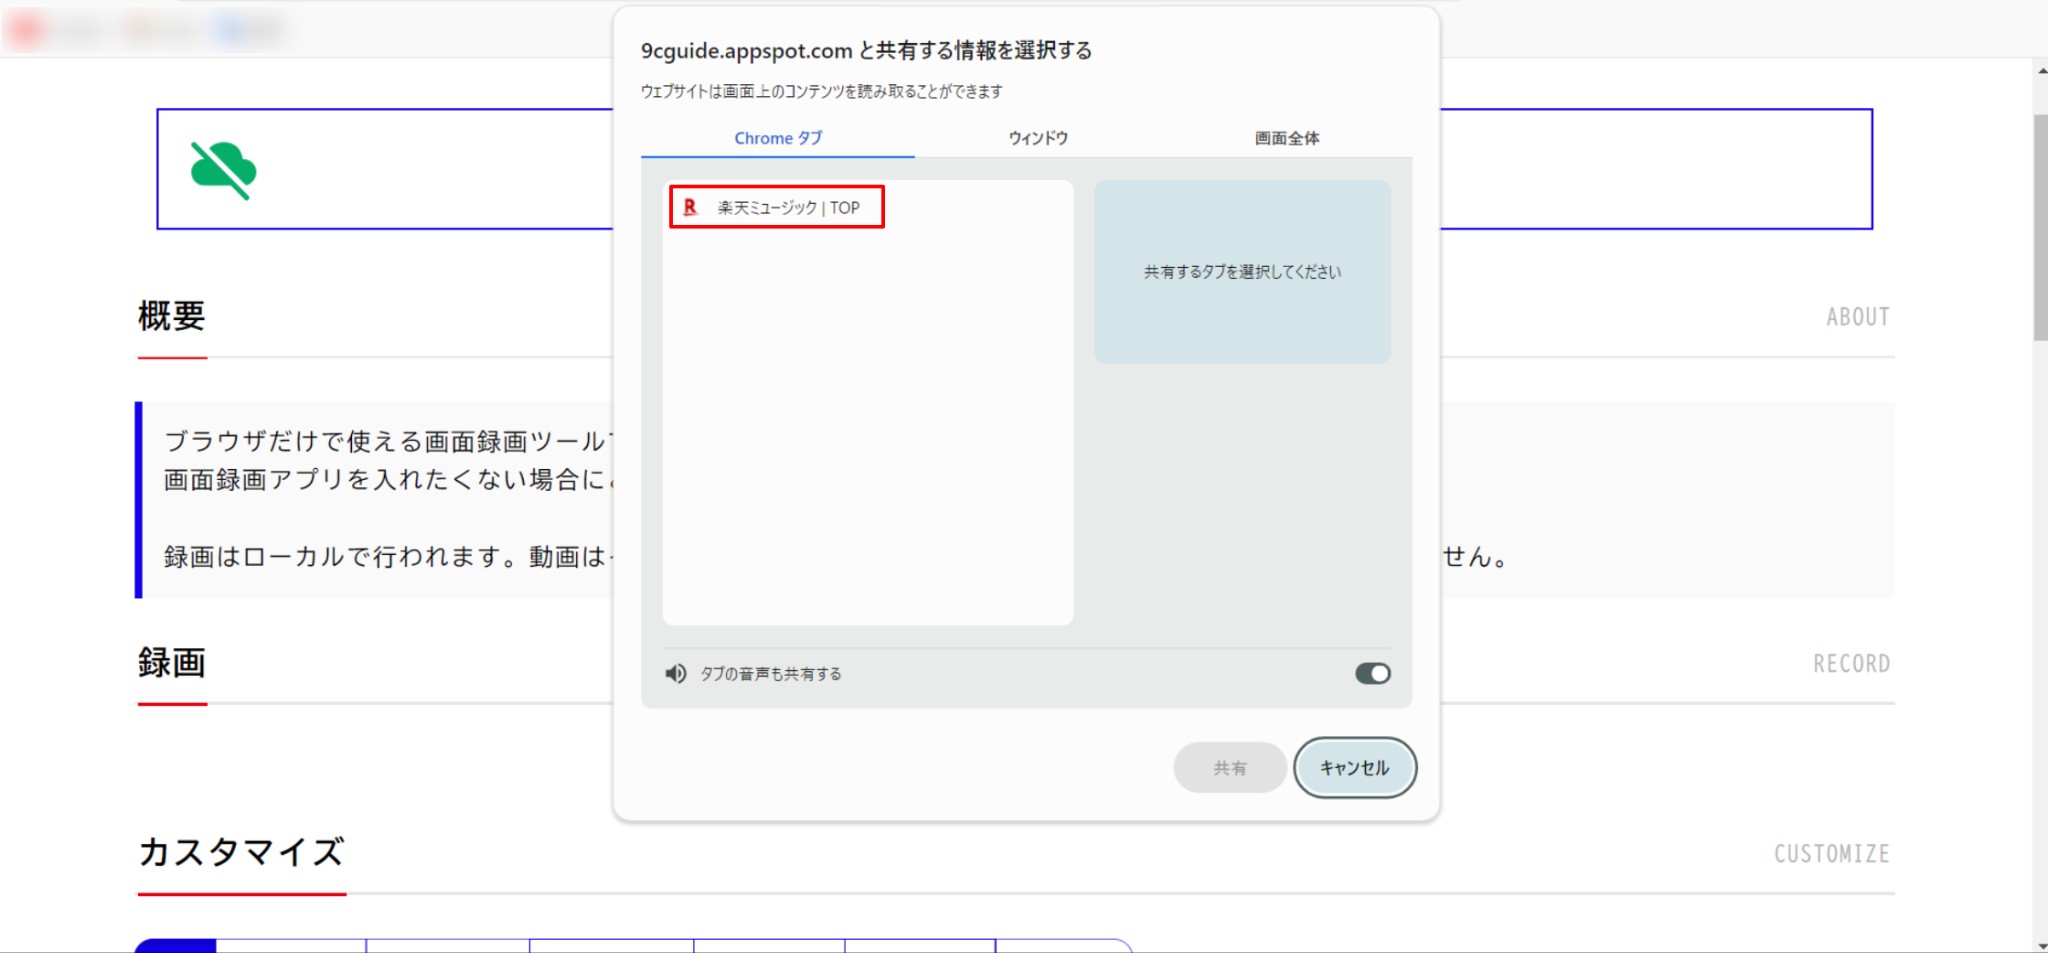Click the tab preview placeholder area
This screenshot has height=953, width=2048.
[1242, 271]
